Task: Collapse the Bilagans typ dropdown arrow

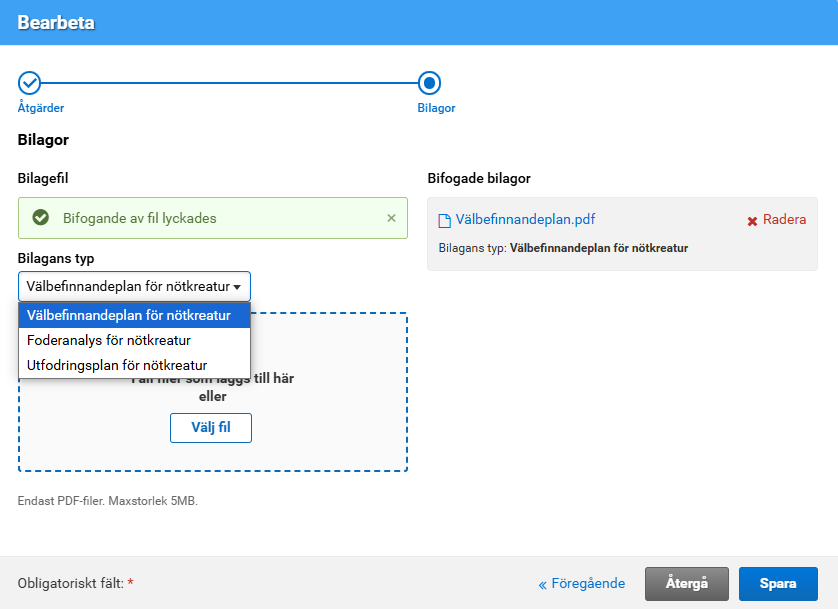Action: [x=238, y=287]
